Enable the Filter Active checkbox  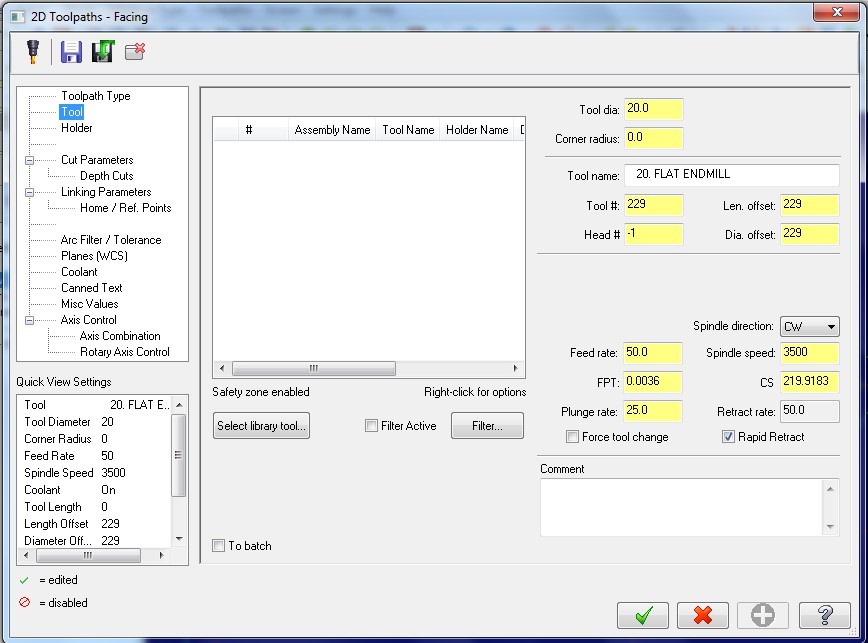[371, 426]
